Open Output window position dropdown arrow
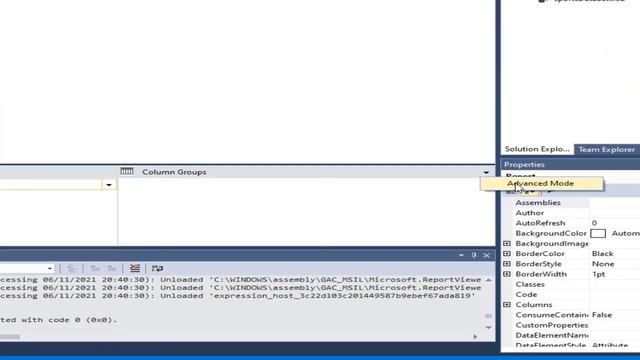 click(x=461, y=256)
